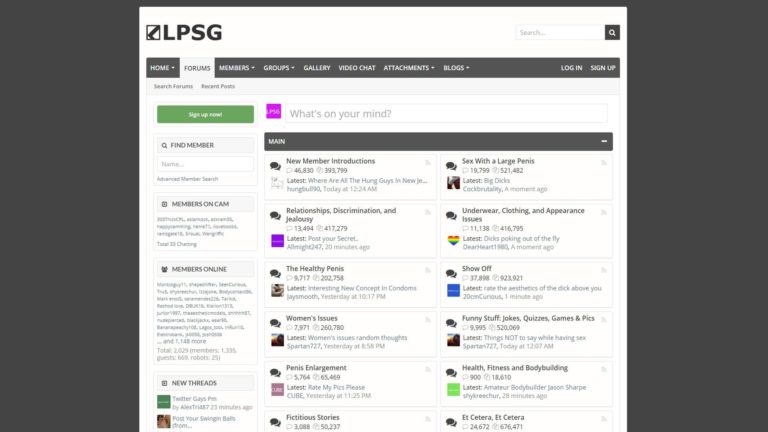Click the LPSG avatar beside status box
Image resolution: width=768 pixels, height=432 pixels.
click(x=273, y=113)
